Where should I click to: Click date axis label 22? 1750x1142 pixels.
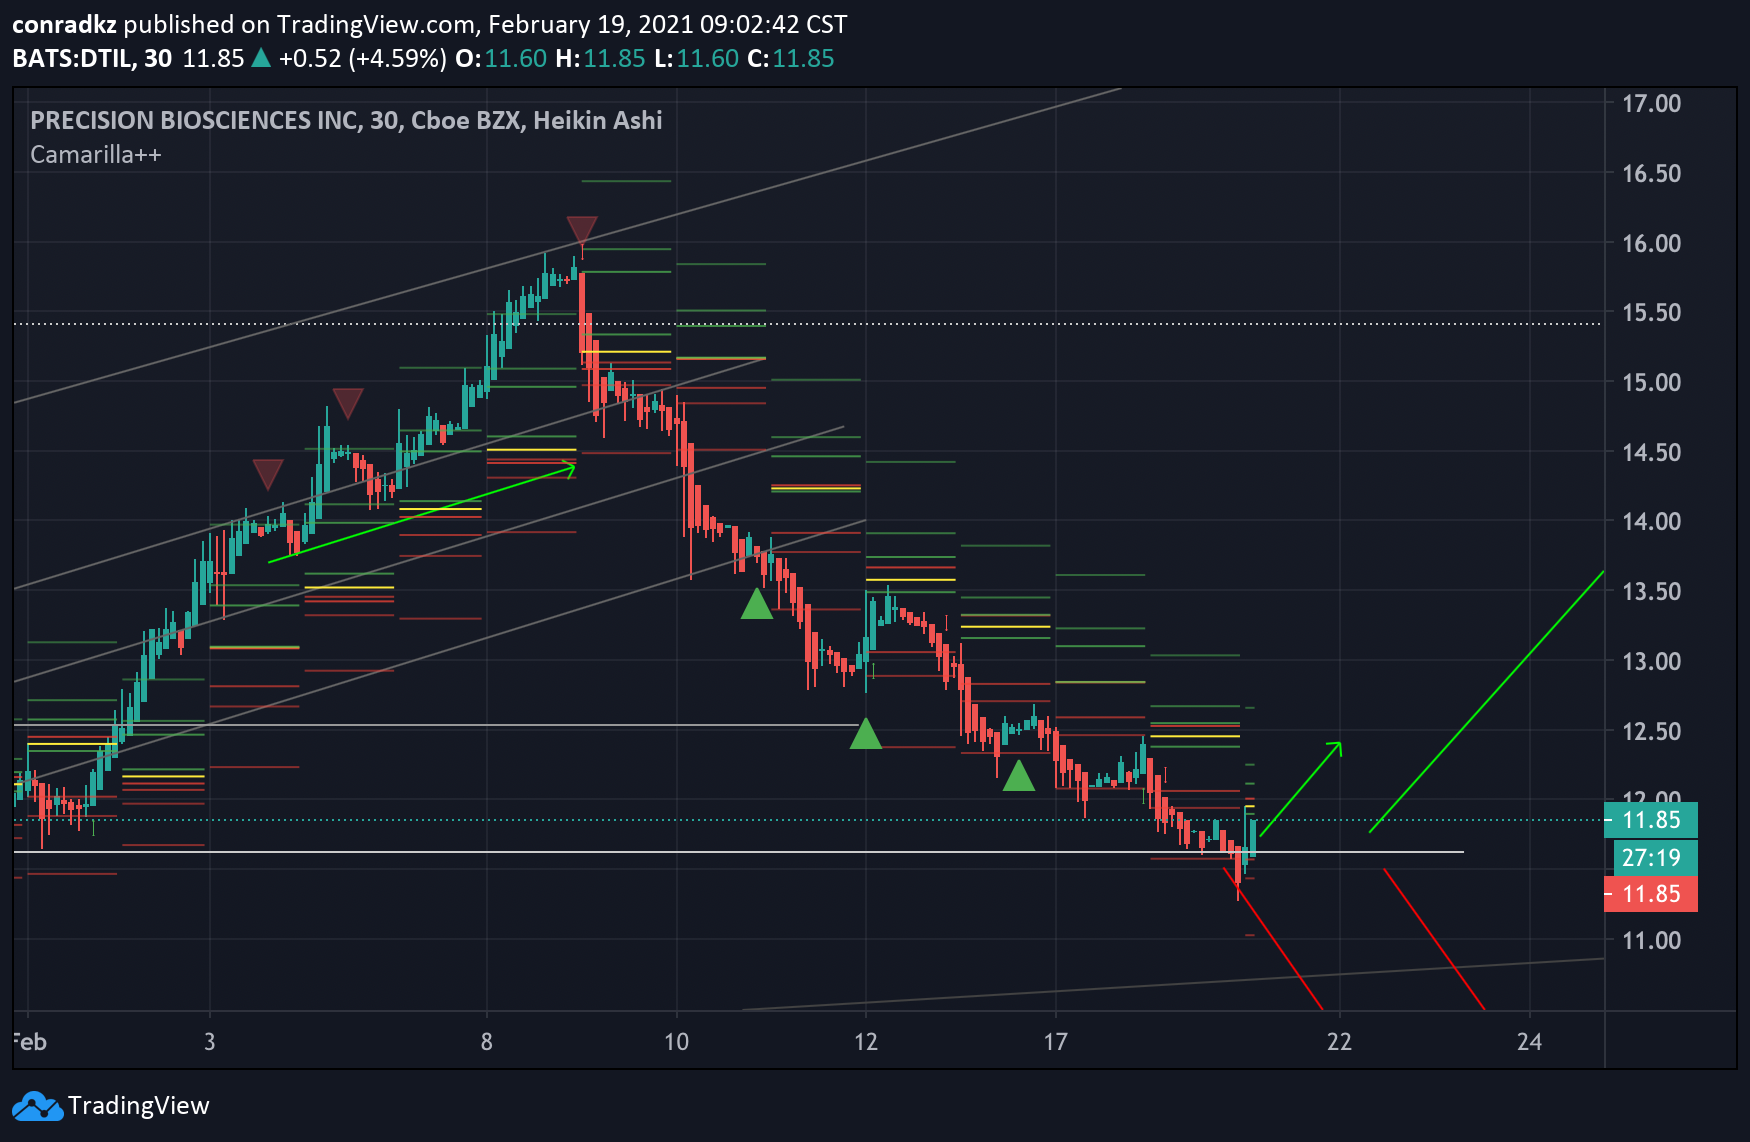[1339, 1042]
